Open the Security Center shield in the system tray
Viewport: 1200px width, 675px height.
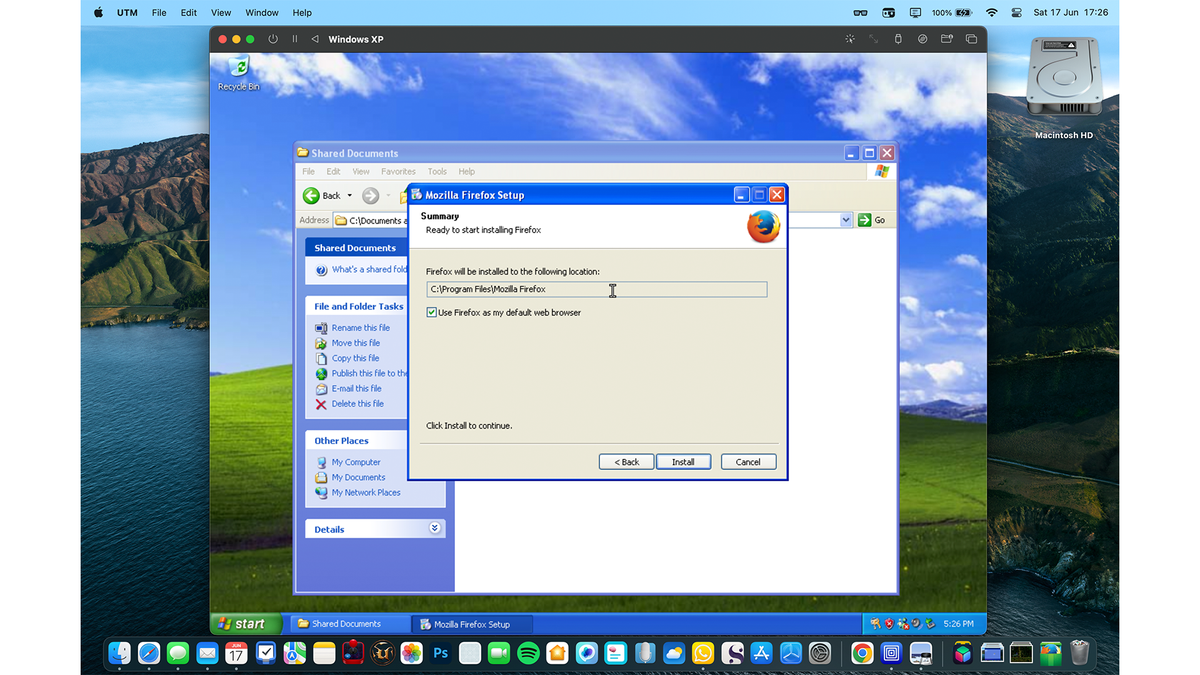[887, 623]
